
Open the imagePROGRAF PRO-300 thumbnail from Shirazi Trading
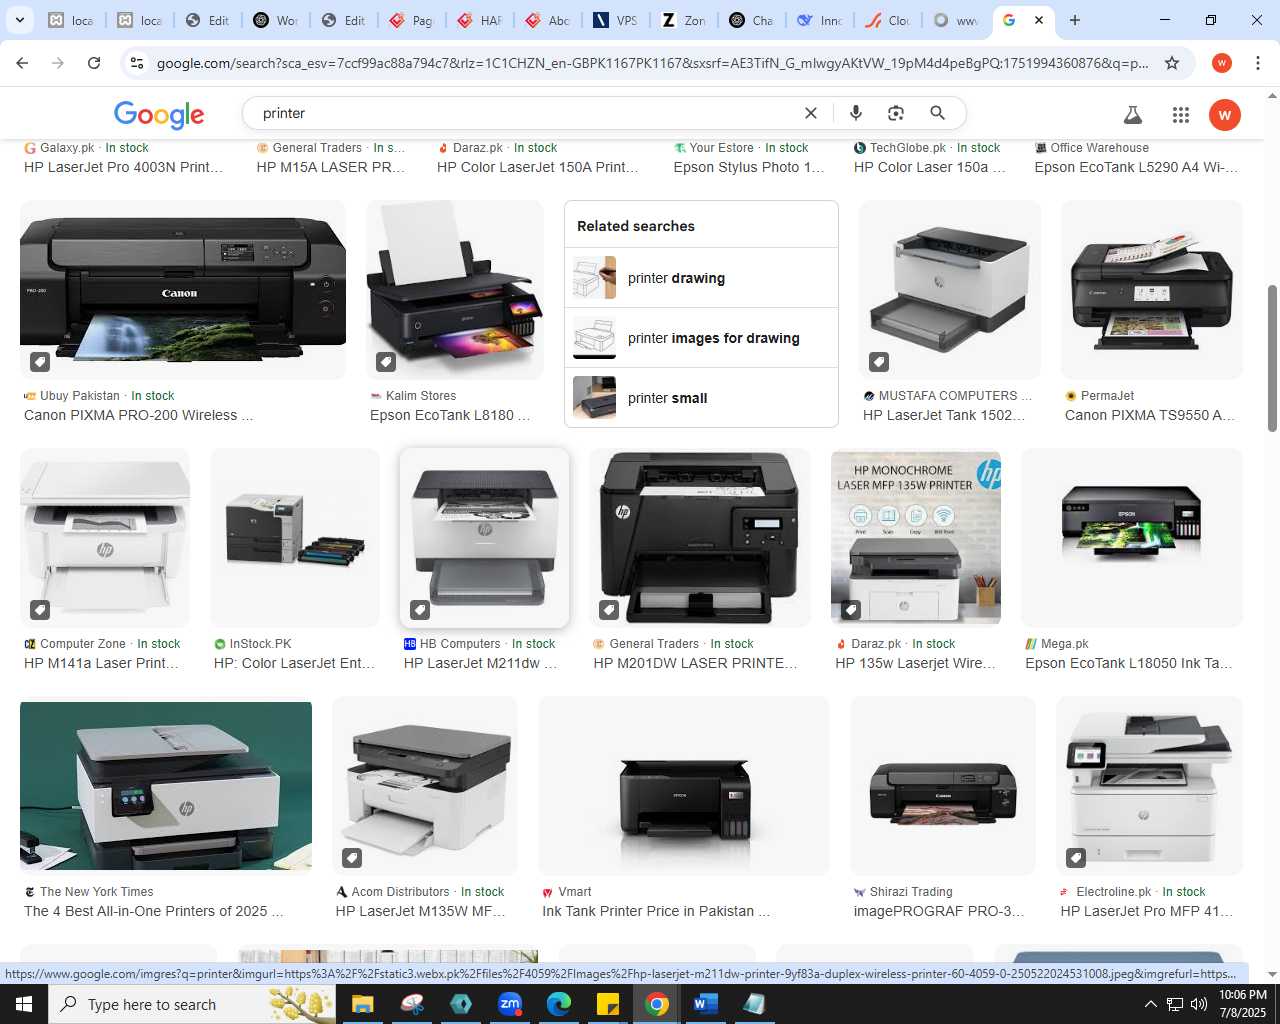point(943,786)
